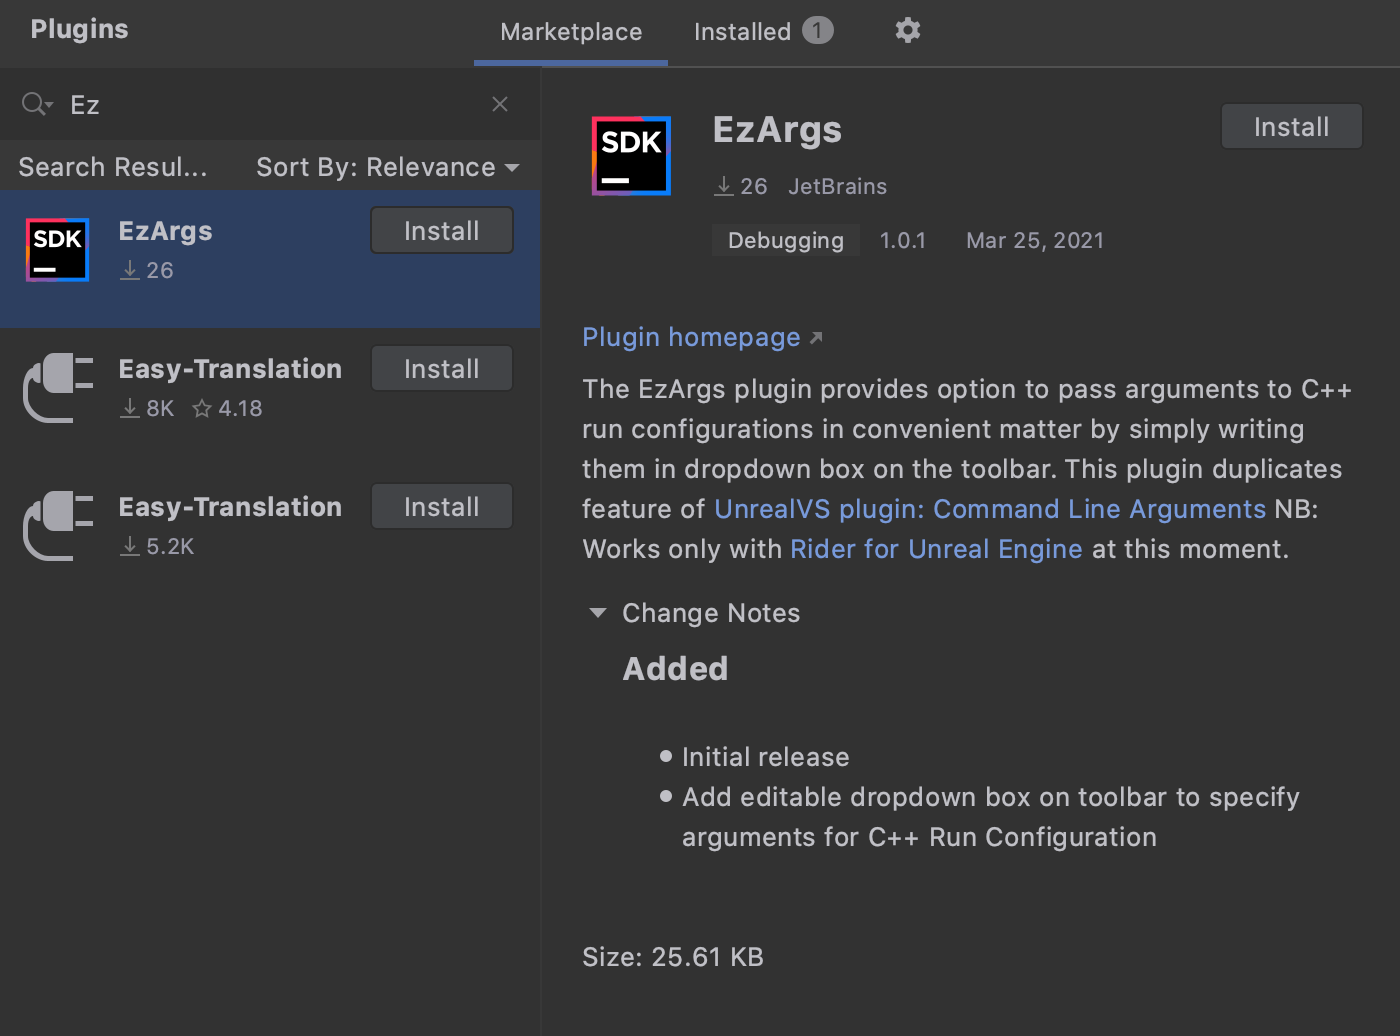Click the Size: 25.61 KB text

[x=673, y=957]
